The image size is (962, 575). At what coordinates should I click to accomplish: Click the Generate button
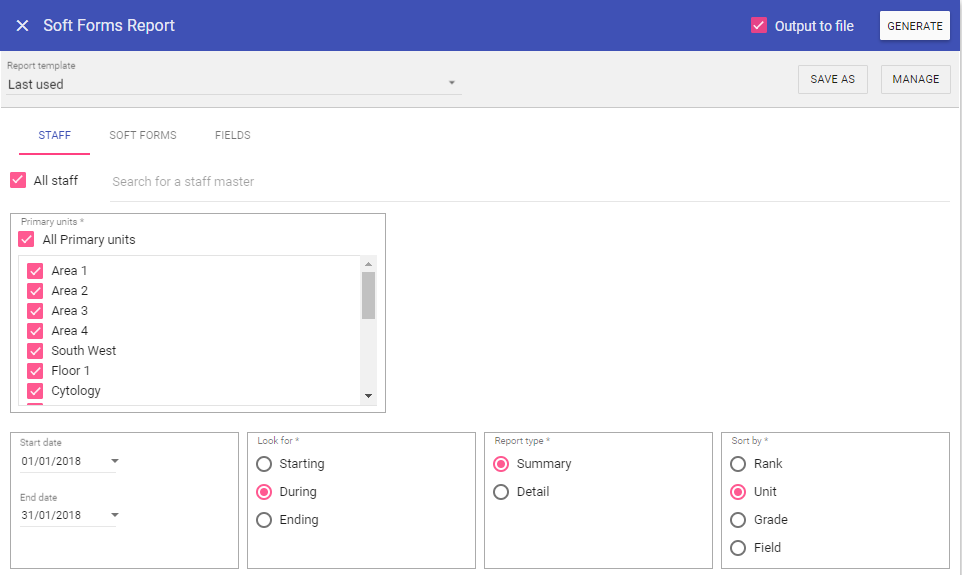coord(914,26)
